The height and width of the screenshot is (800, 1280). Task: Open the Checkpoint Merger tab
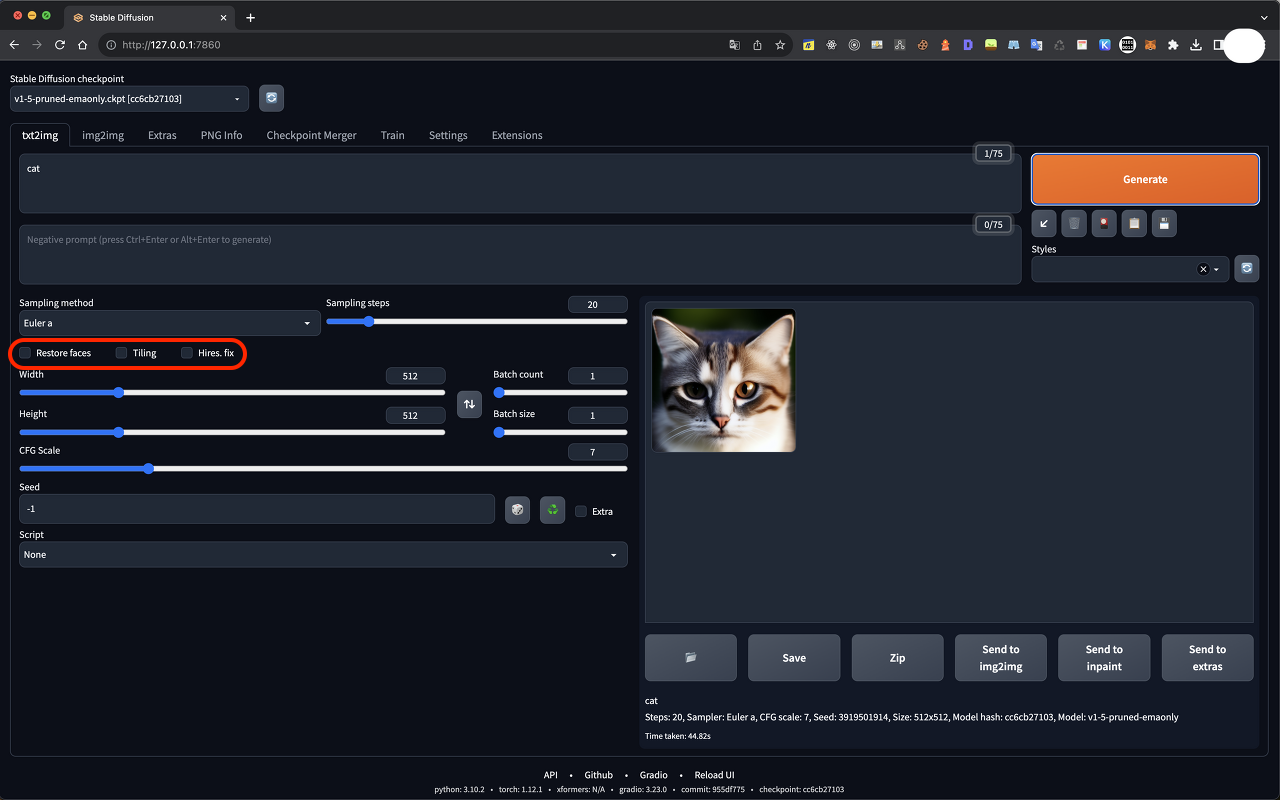[x=311, y=135]
